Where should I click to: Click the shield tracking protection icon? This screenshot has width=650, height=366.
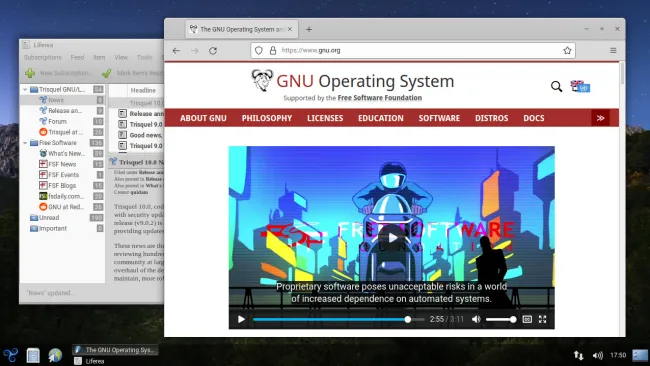[259, 51]
